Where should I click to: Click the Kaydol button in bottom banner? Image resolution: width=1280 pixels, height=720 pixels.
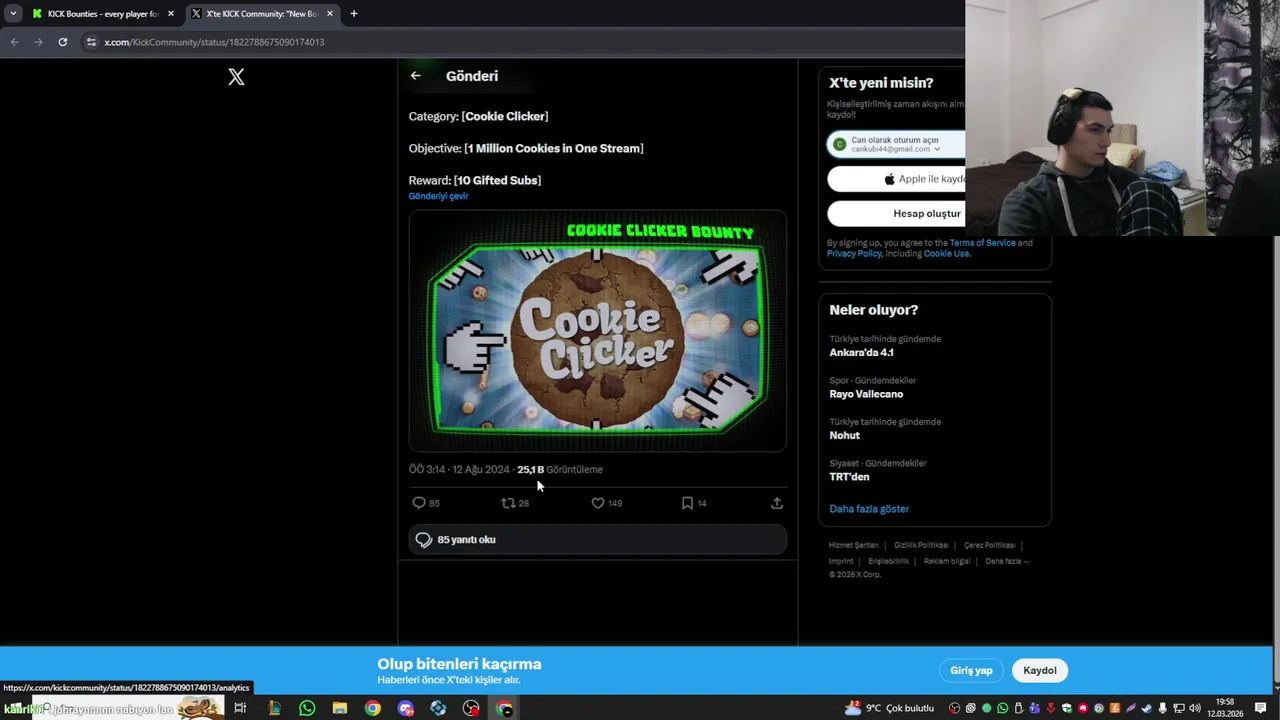[1040, 671]
